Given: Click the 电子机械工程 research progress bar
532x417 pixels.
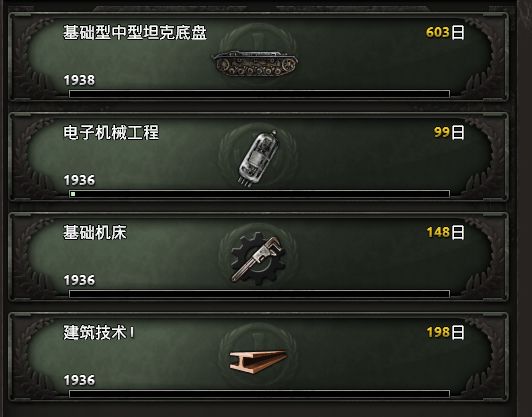Looking at the screenshot, I should tap(260, 194).
